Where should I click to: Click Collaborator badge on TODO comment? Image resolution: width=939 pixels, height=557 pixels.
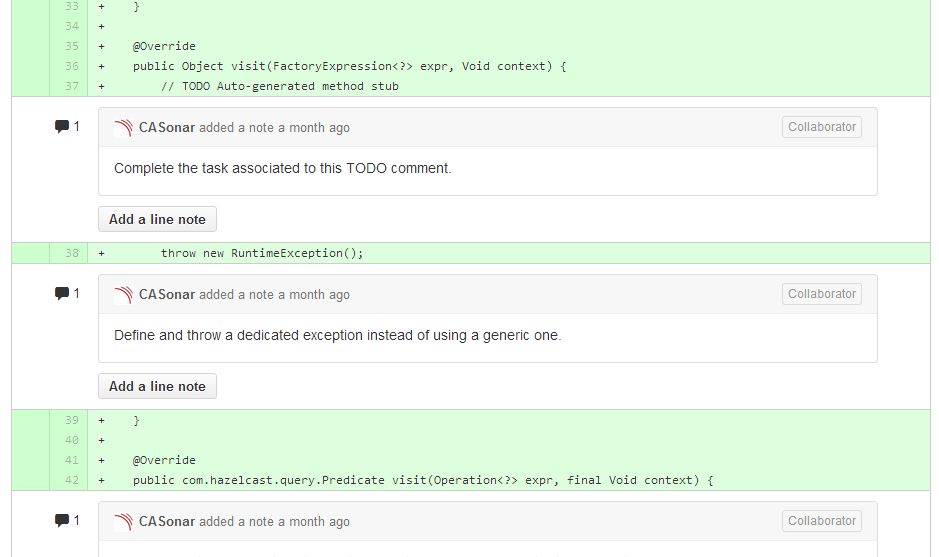[x=821, y=127]
